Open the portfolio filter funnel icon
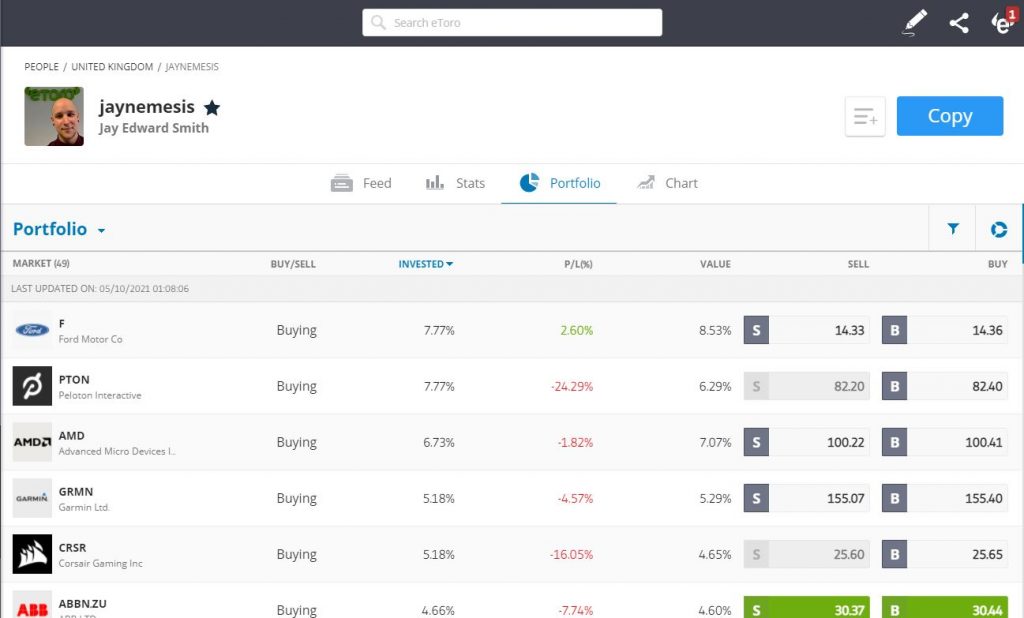1024x618 pixels. 953,229
